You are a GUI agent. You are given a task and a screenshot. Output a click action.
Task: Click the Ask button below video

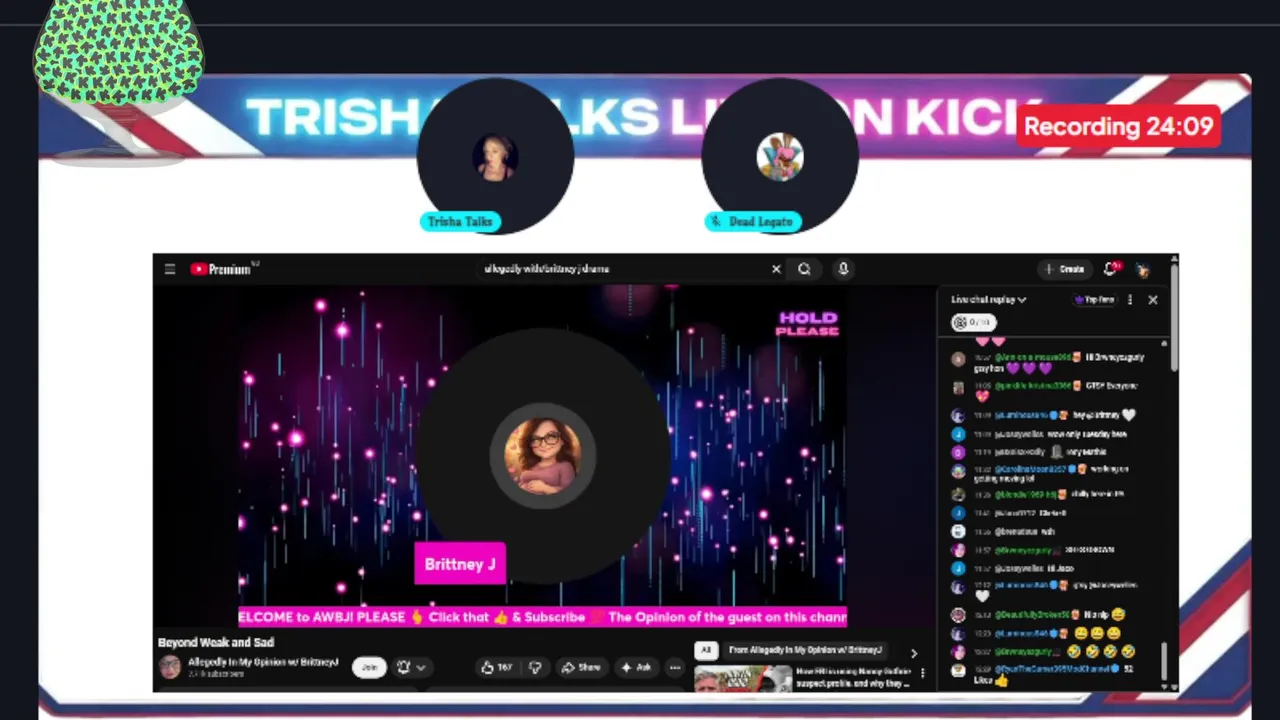click(637, 667)
